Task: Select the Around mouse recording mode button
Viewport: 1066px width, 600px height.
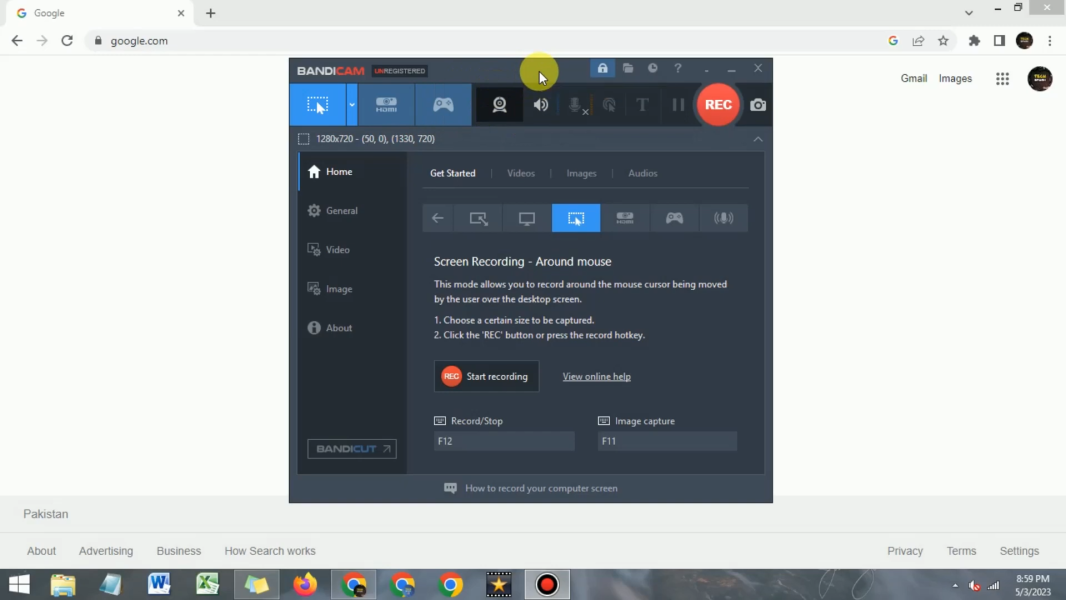Action: 317,105
